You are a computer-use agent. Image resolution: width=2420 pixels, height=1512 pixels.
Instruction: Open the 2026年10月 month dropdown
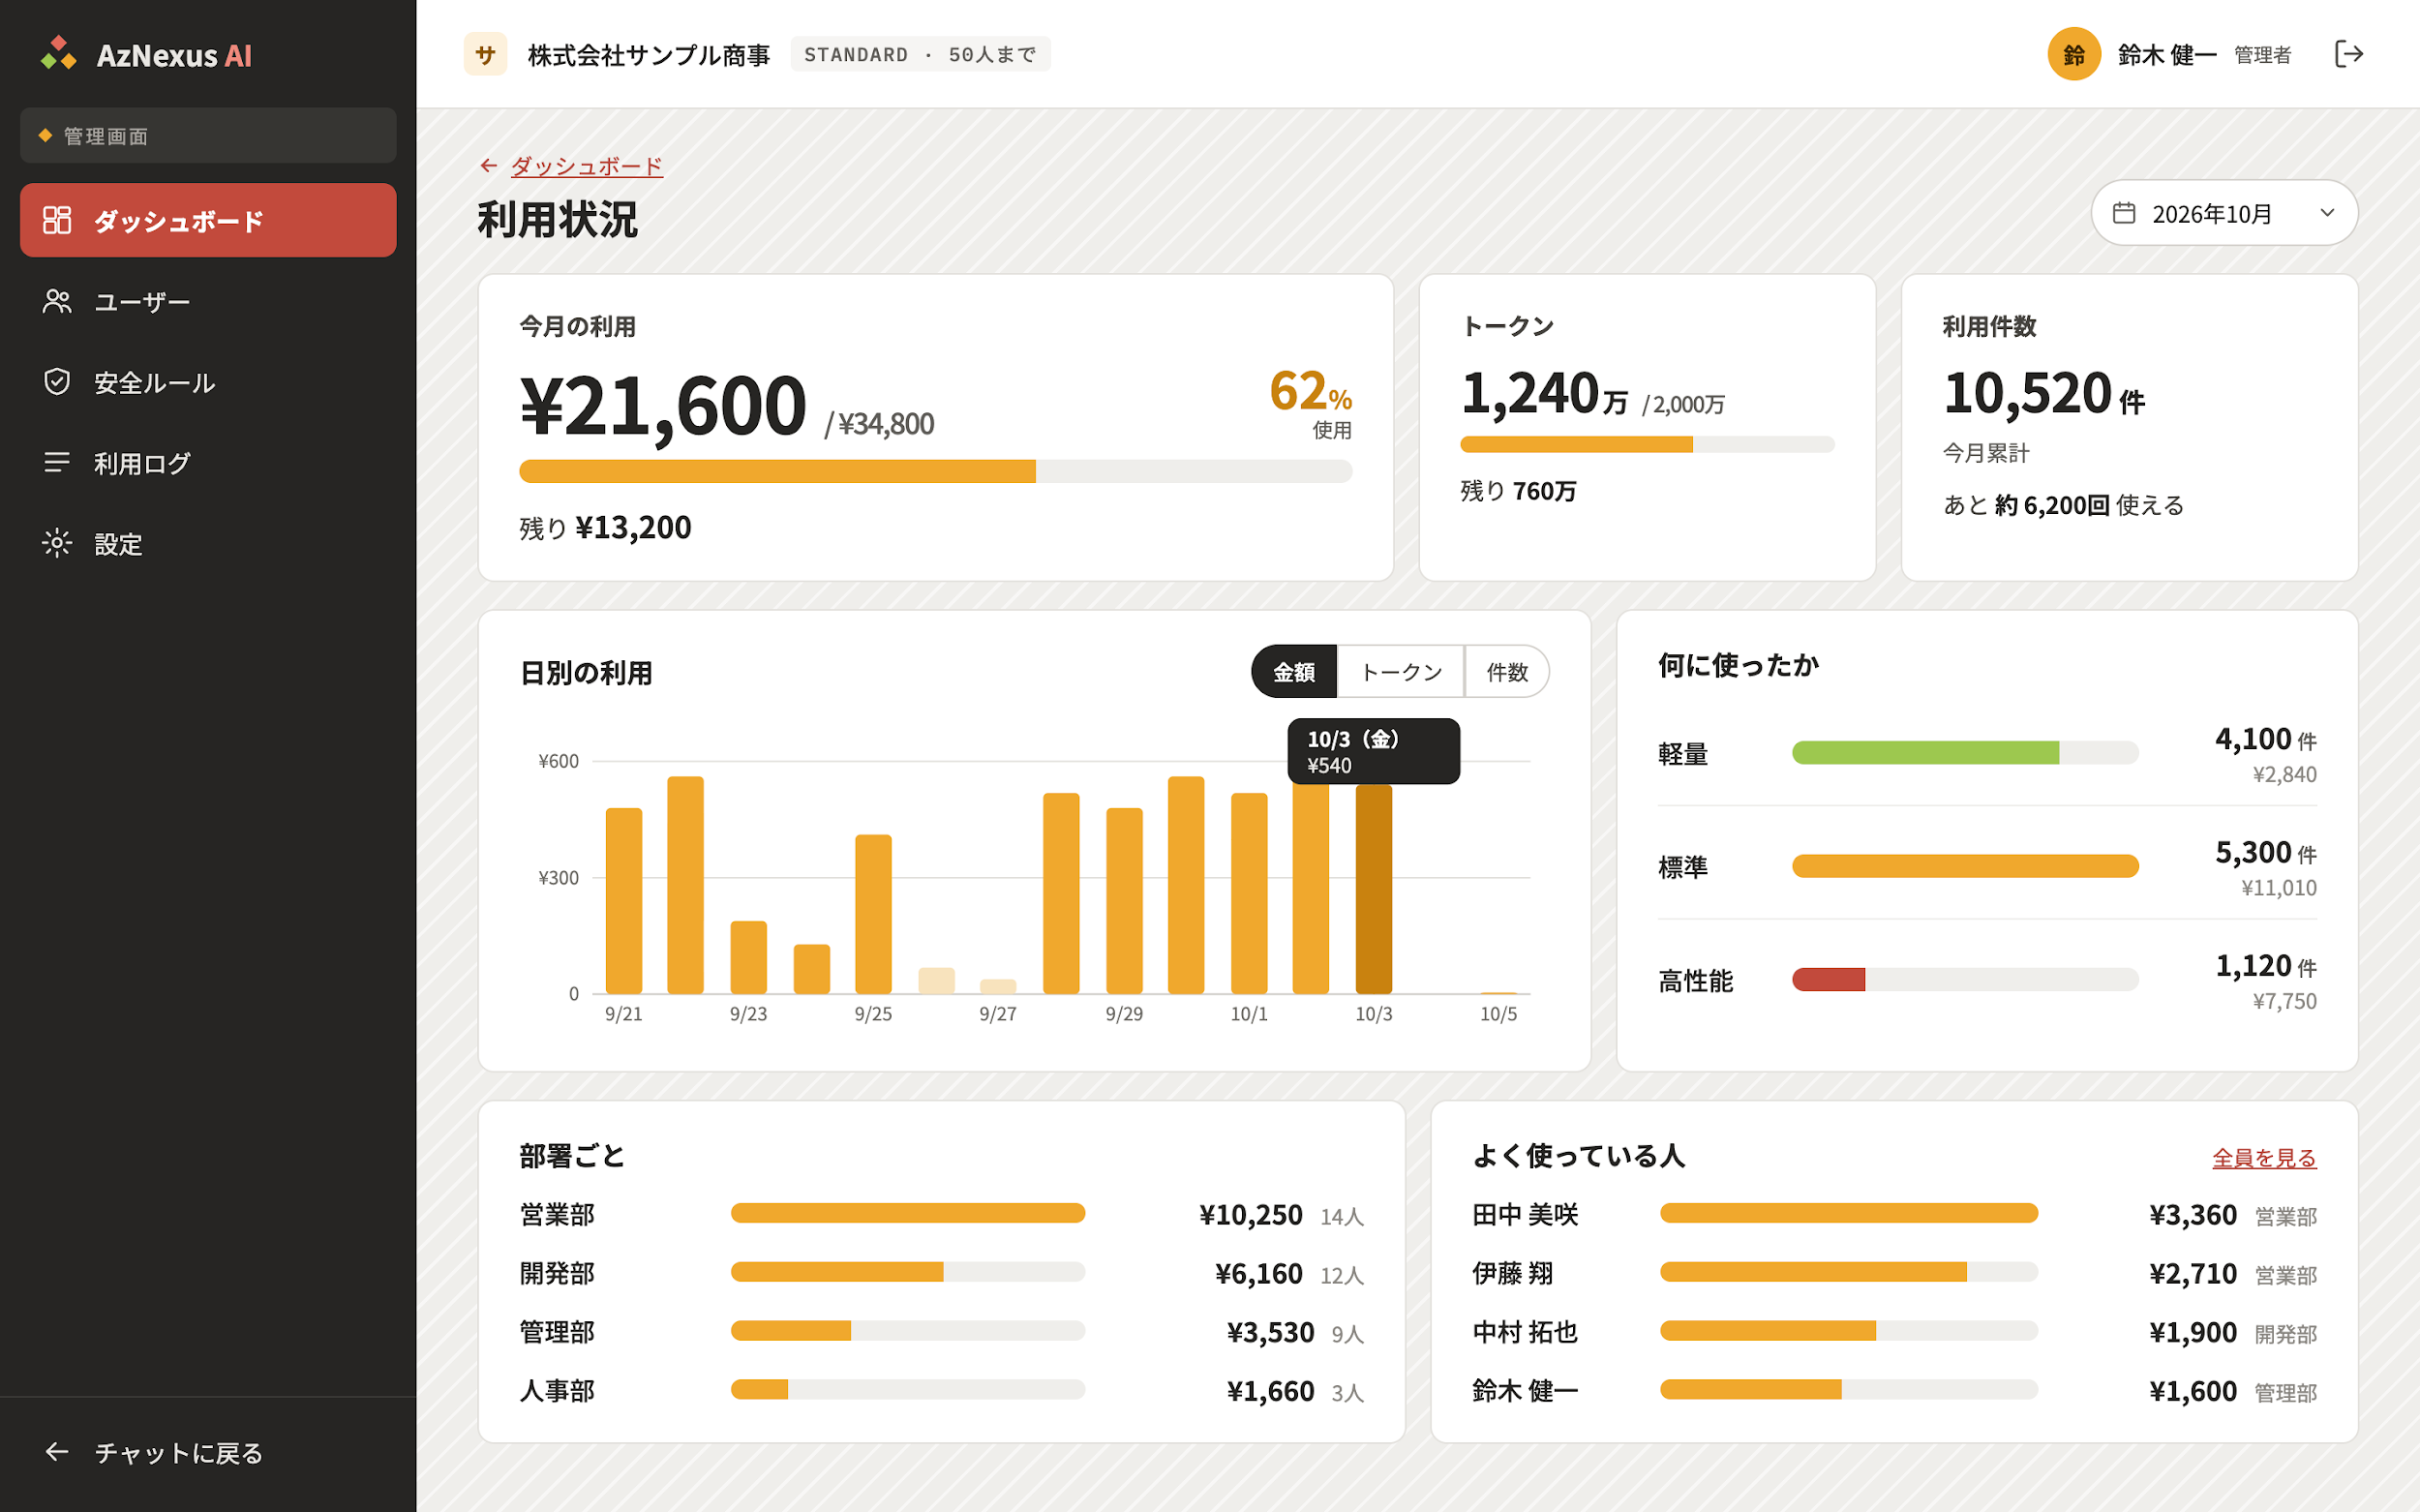click(2224, 213)
